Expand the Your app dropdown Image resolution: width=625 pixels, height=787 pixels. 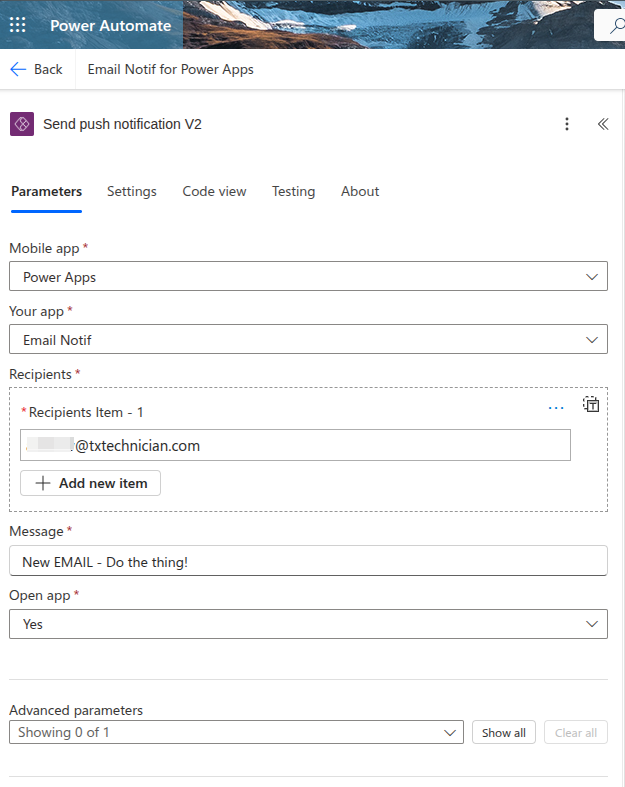pos(591,340)
